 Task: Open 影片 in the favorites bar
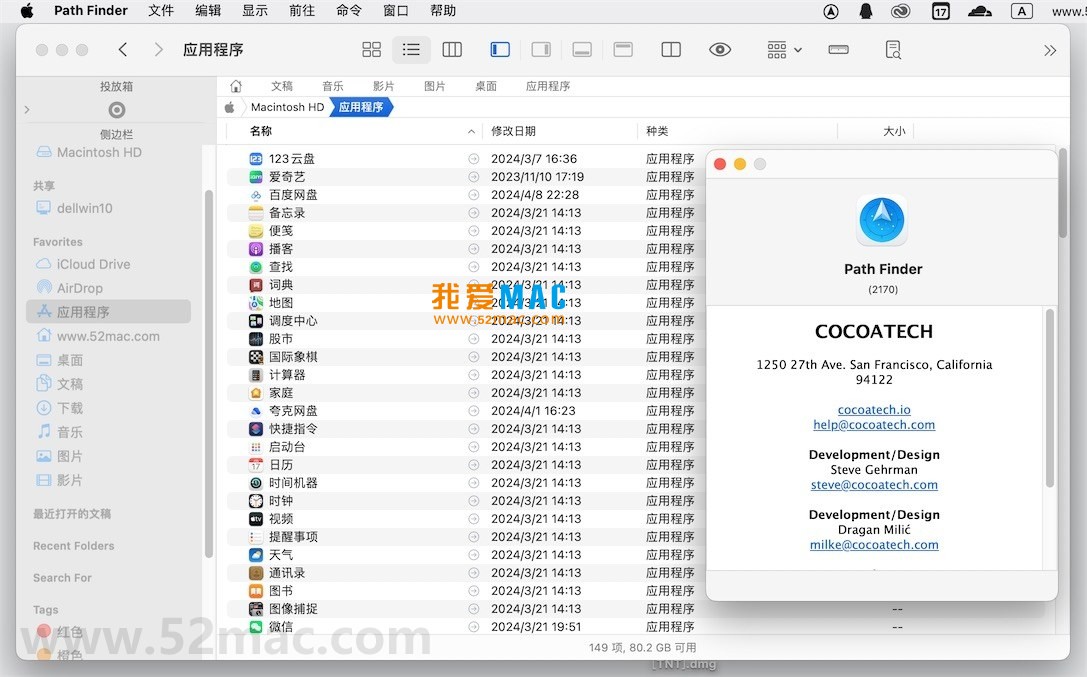pos(383,86)
